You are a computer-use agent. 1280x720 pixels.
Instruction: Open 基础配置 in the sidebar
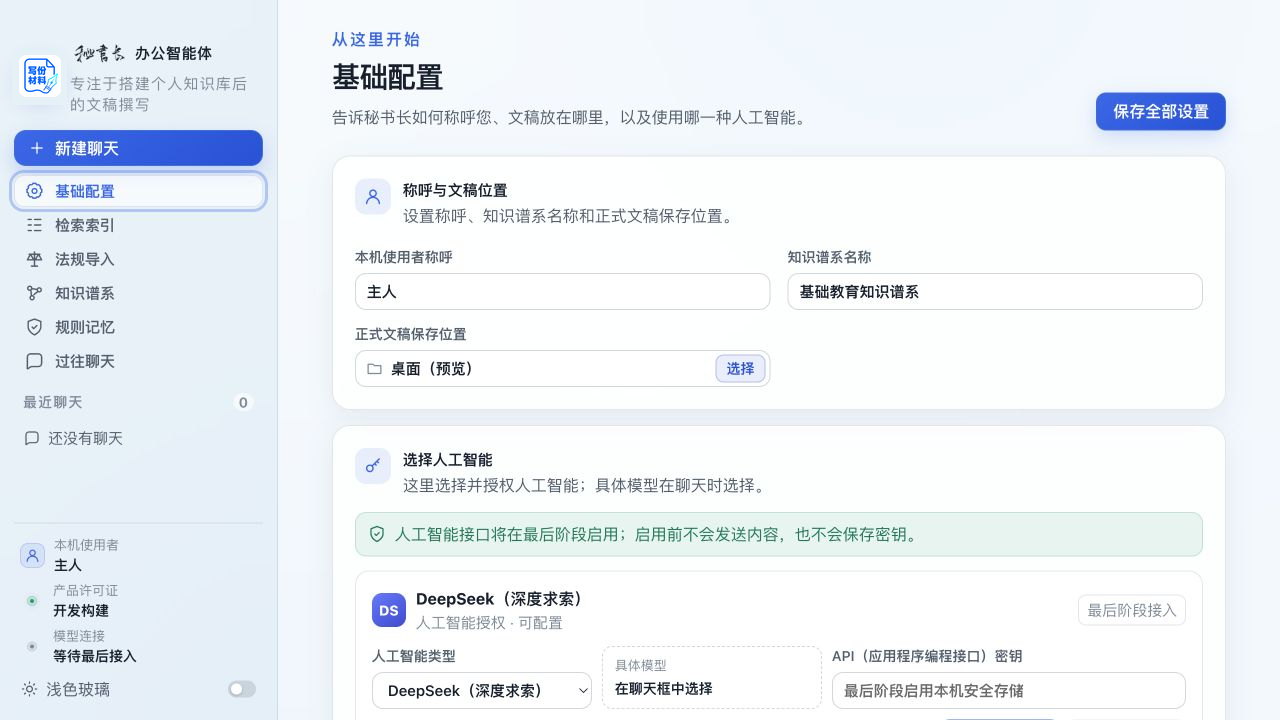138,191
